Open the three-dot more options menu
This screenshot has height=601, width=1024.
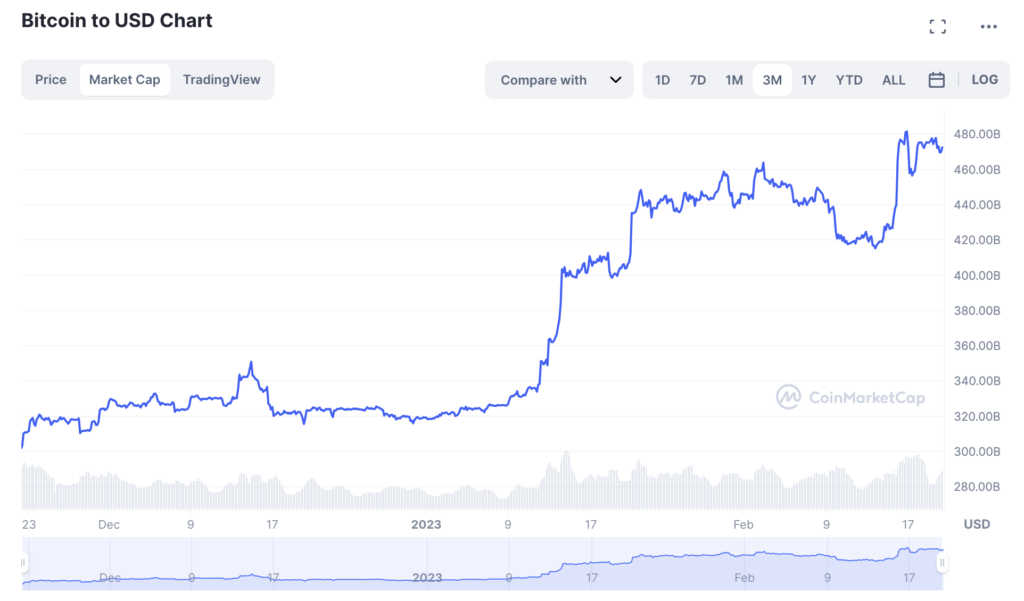pos(988,27)
